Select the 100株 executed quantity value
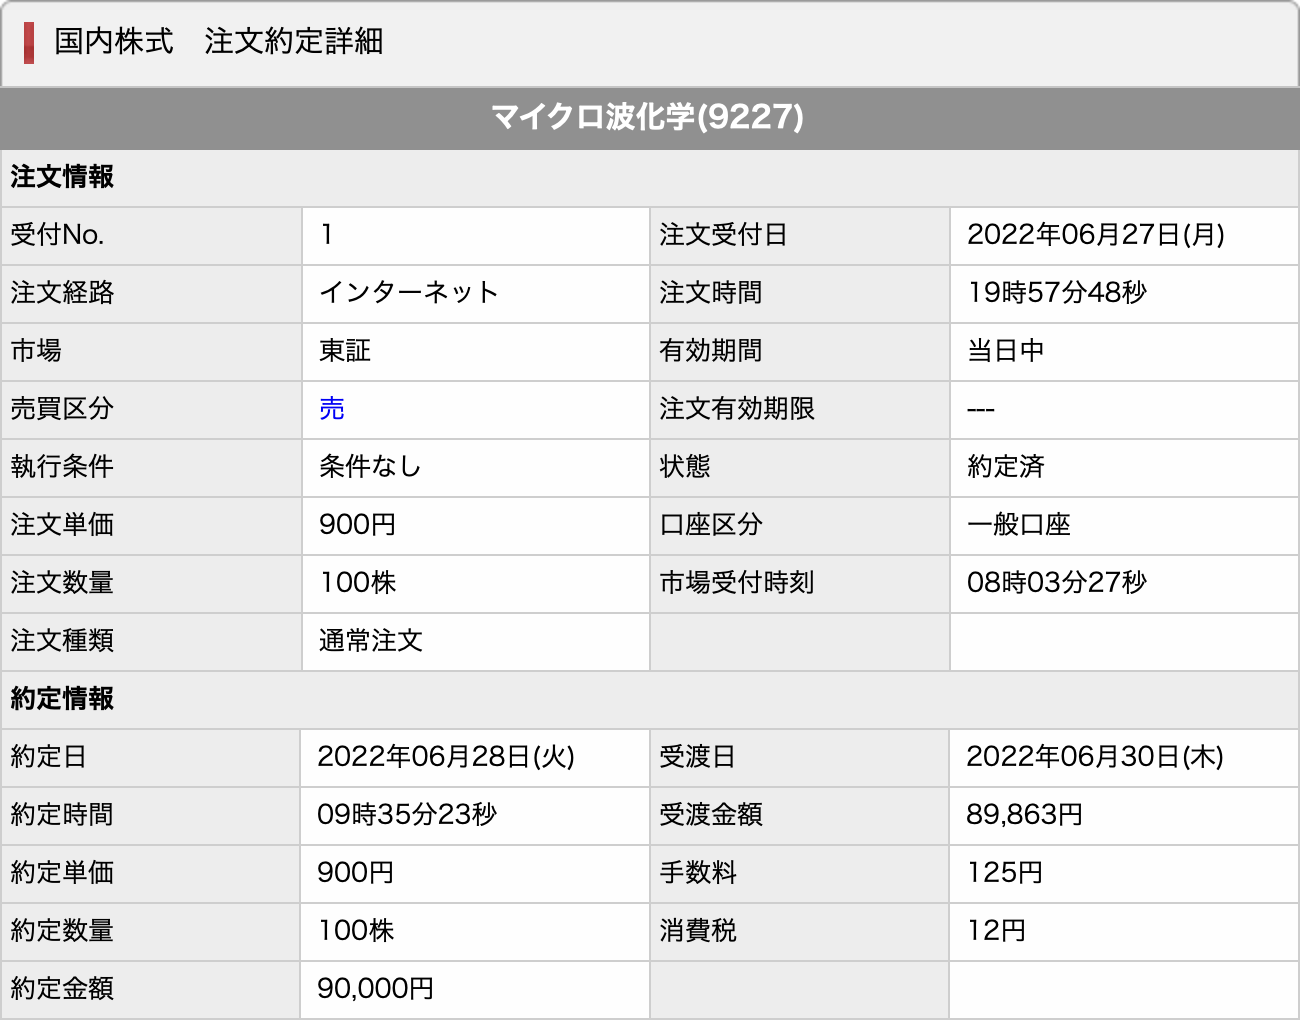1302x1024 pixels. (356, 931)
